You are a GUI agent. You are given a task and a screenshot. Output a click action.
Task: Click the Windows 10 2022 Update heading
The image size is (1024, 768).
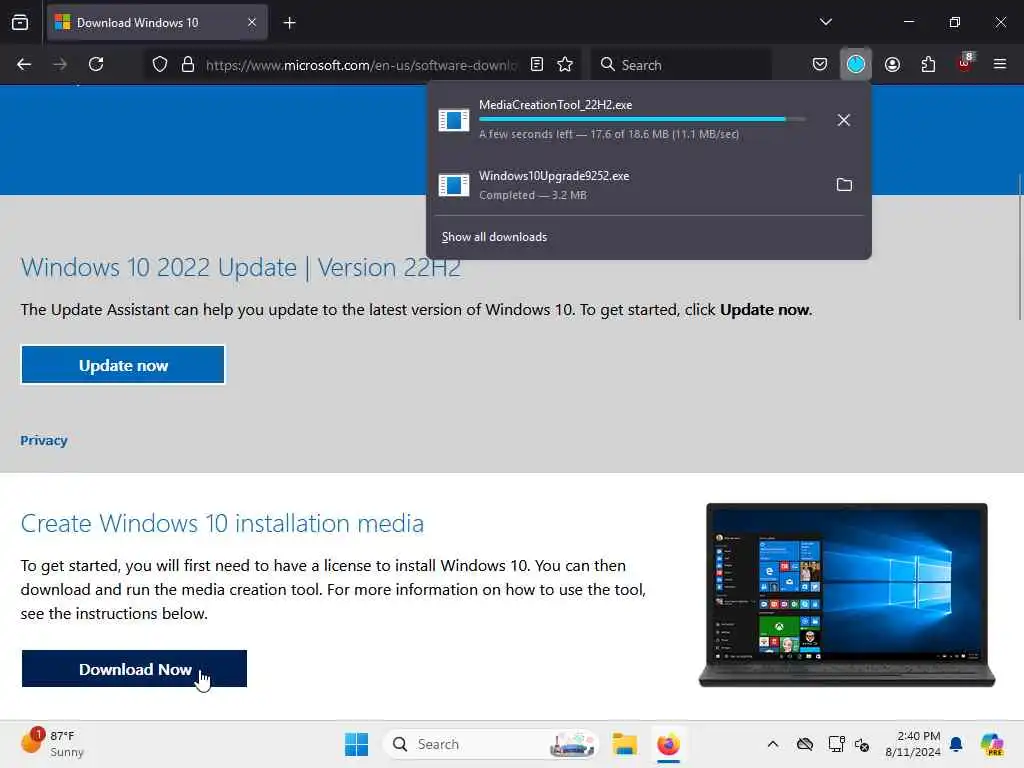click(x=240, y=268)
